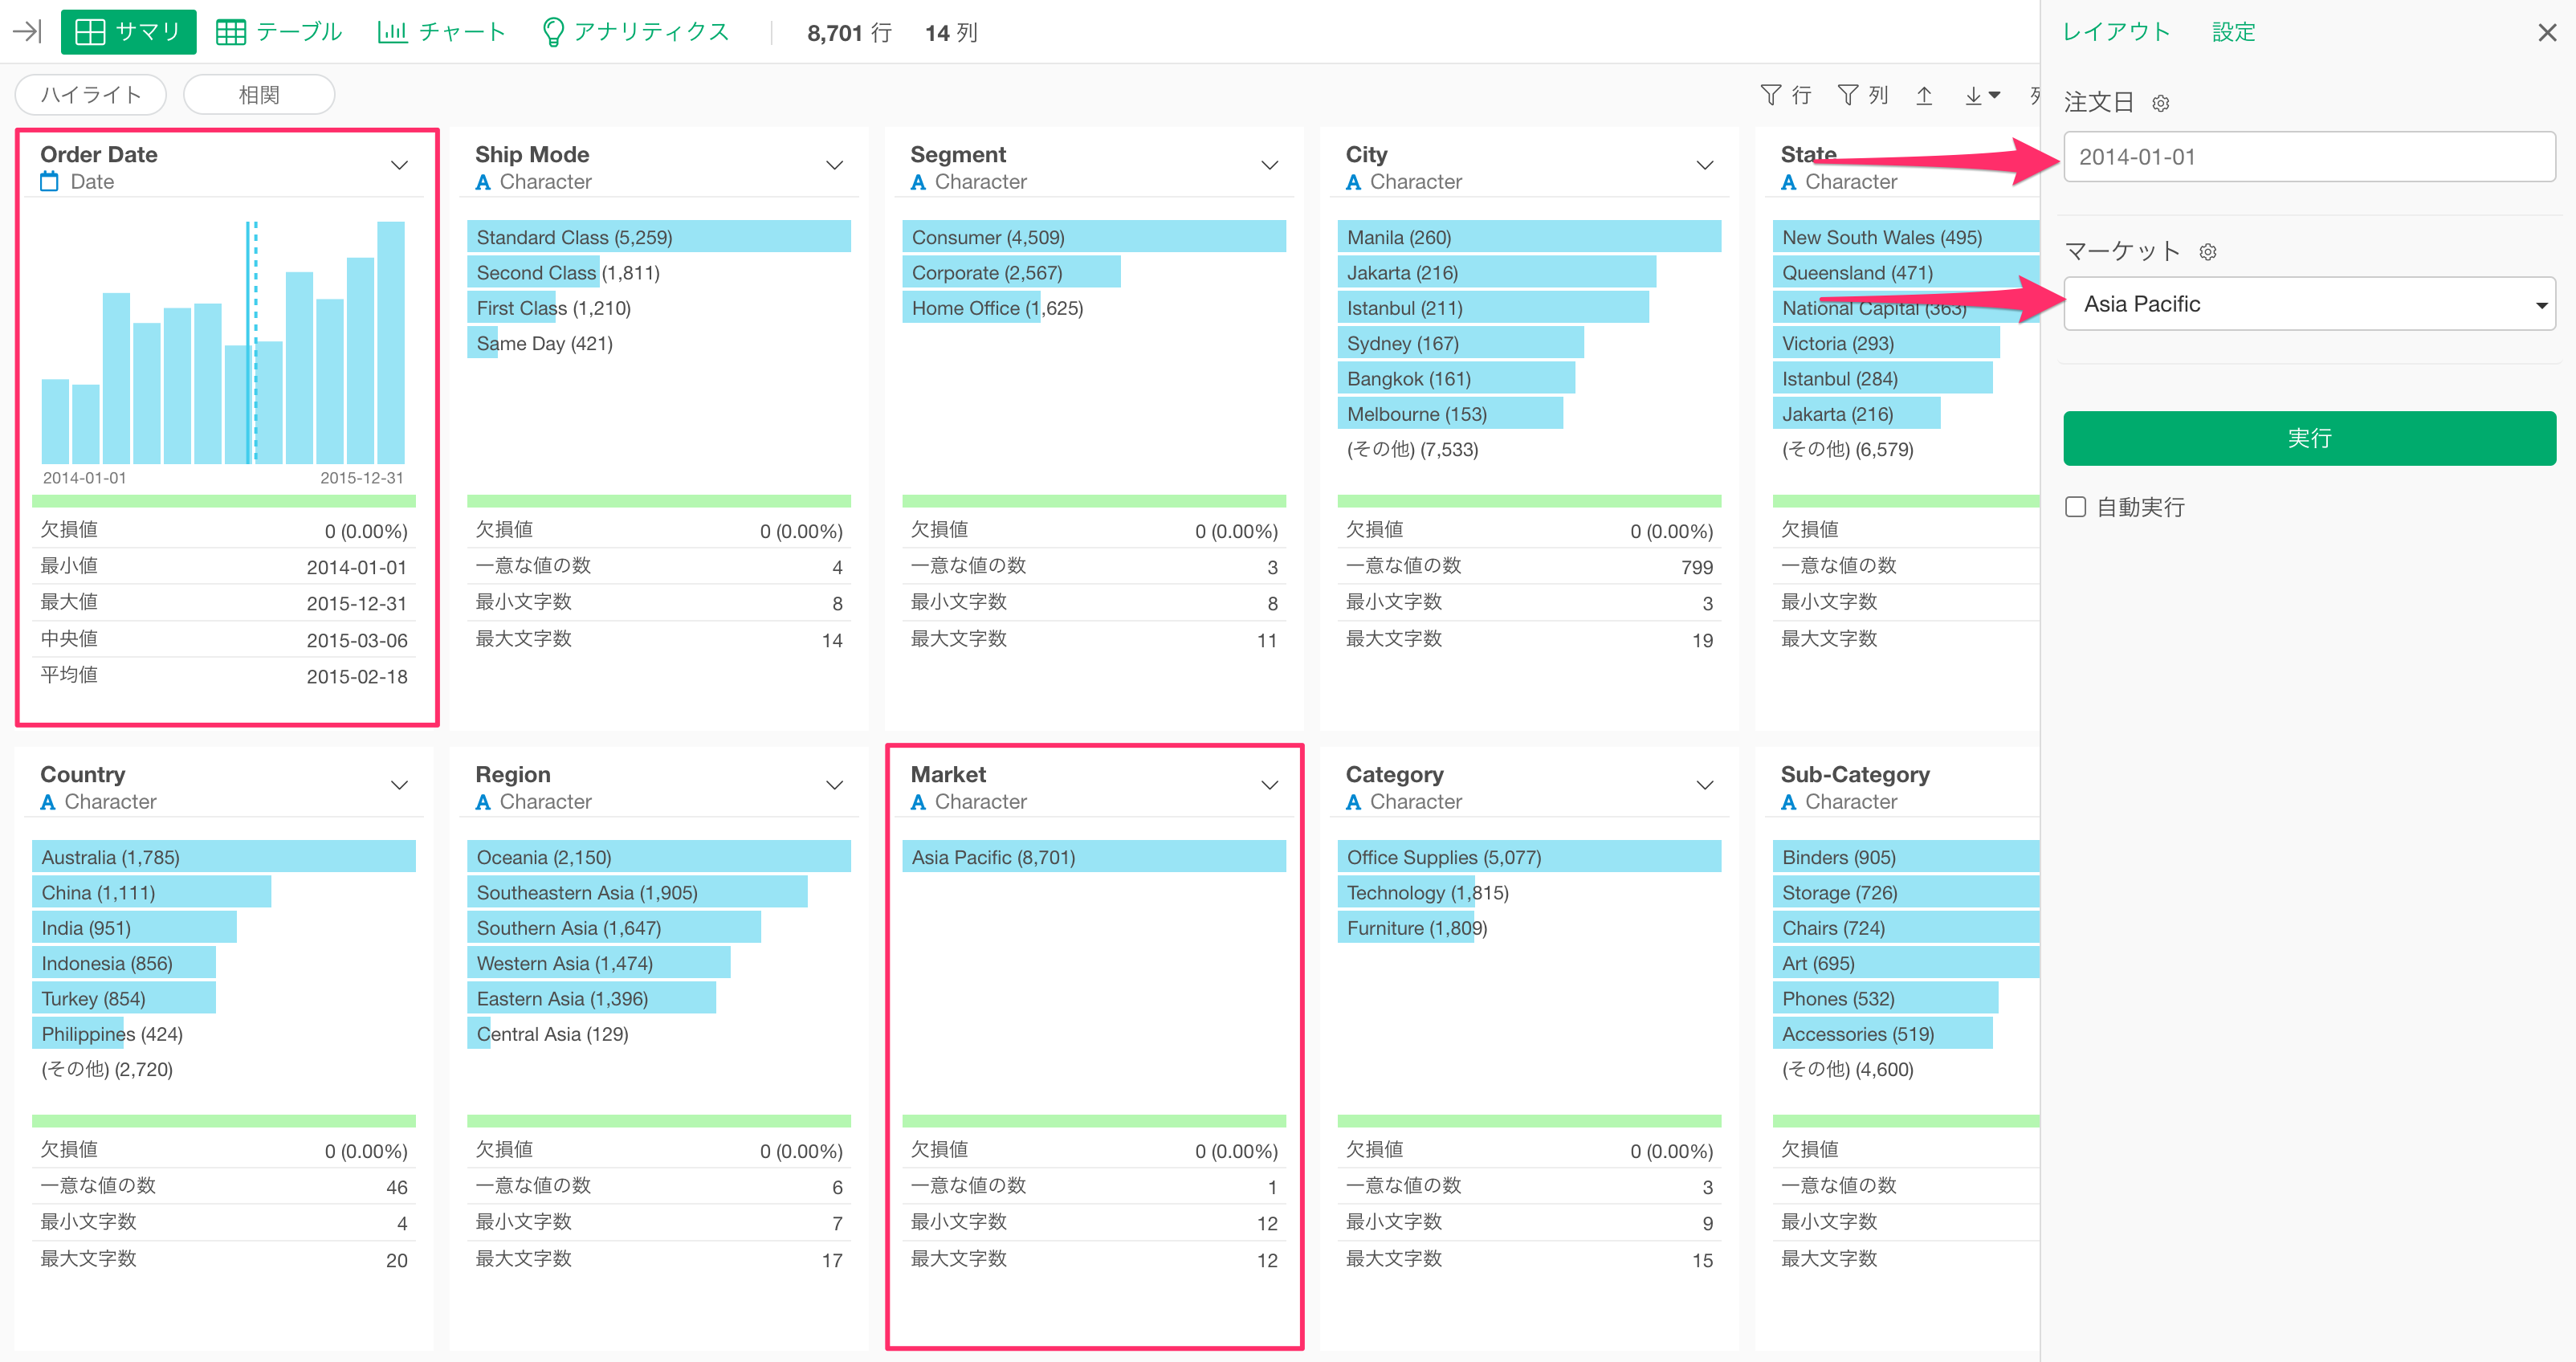Click the Character type icon under Category
The width and height of the screenshot is (2576, 1362).
point(1353,802)
